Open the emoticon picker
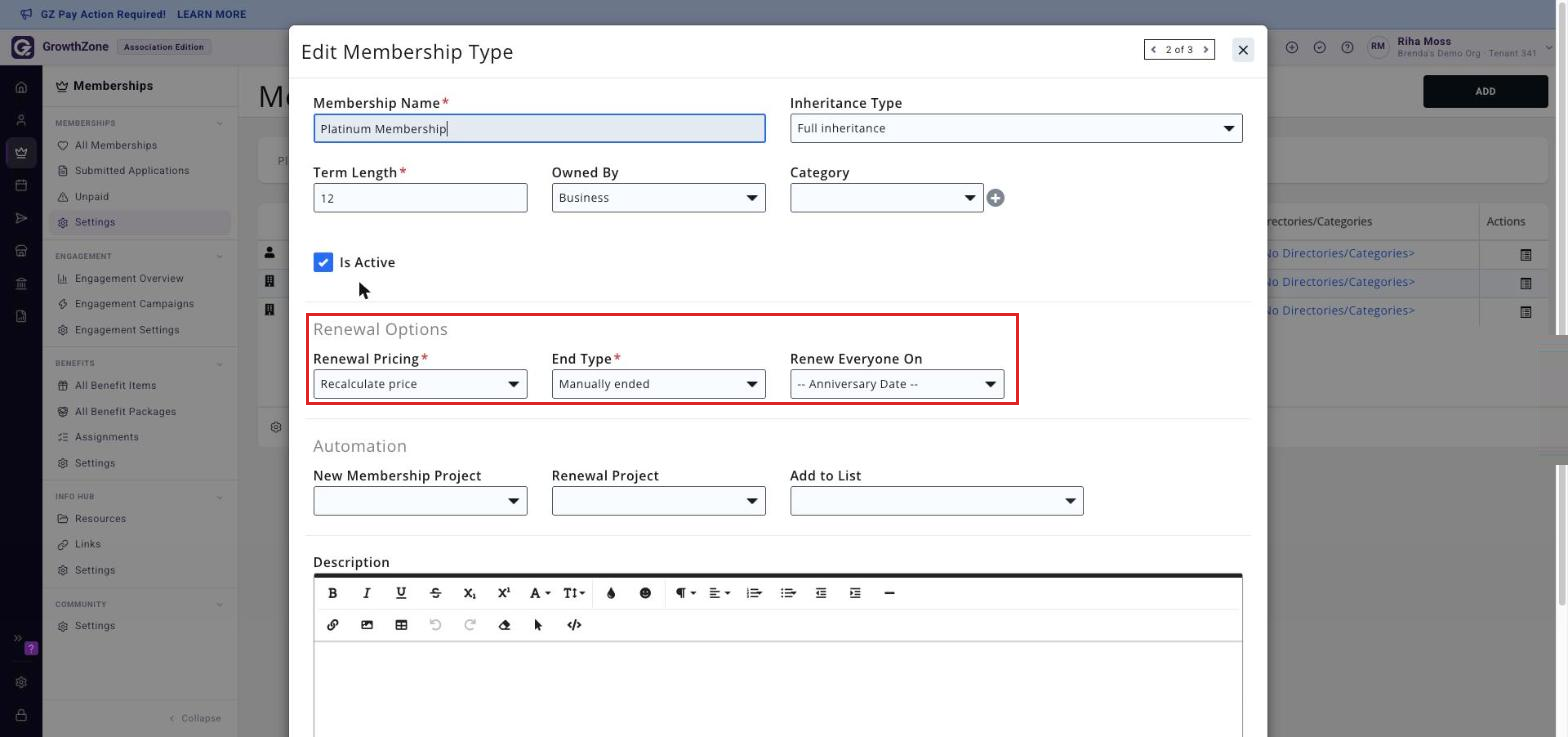 (x=645, y=593)
